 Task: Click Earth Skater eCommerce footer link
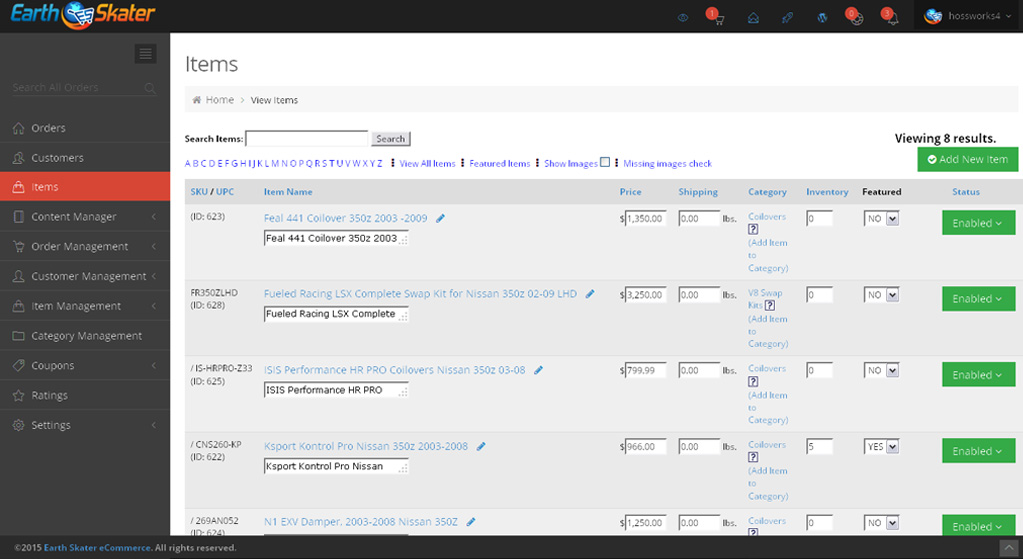pos(97,548)
